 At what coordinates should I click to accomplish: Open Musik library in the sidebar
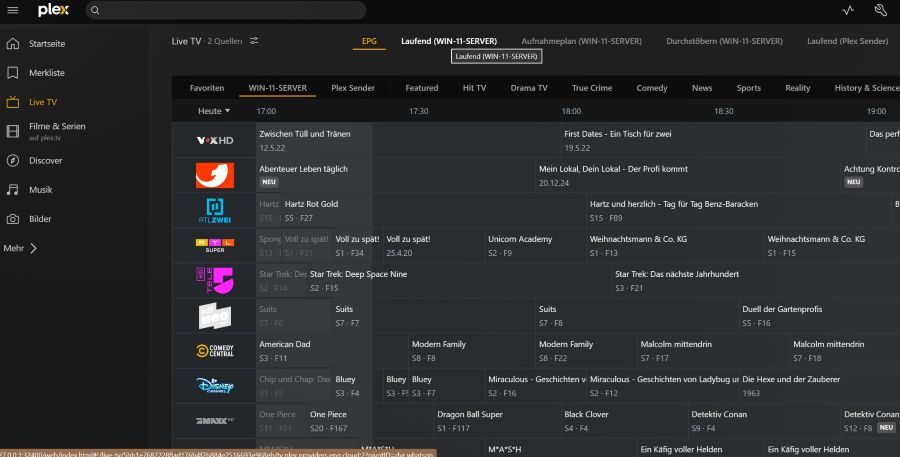(40, 189)
